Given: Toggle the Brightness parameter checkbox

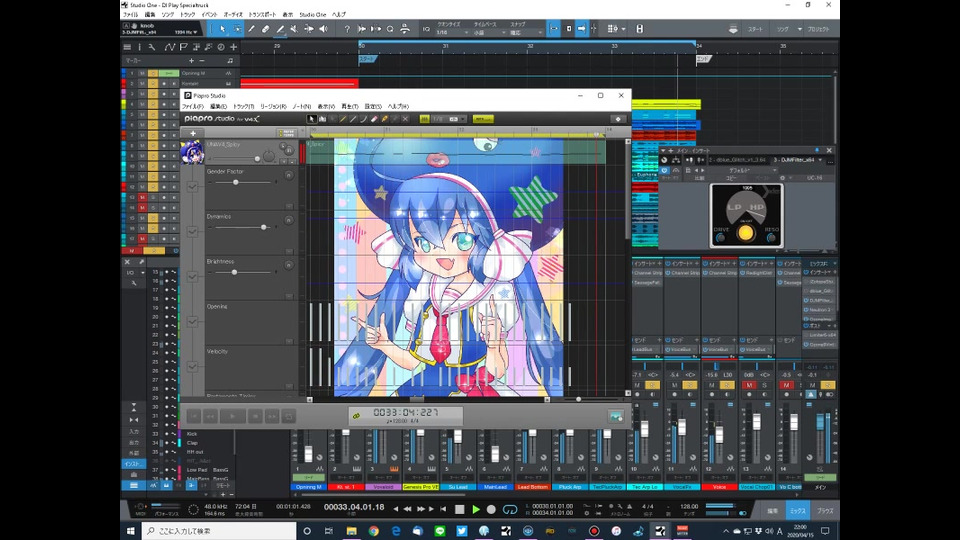Looking at the screenshot, I should pyautogui.click(x=192, y=276).
